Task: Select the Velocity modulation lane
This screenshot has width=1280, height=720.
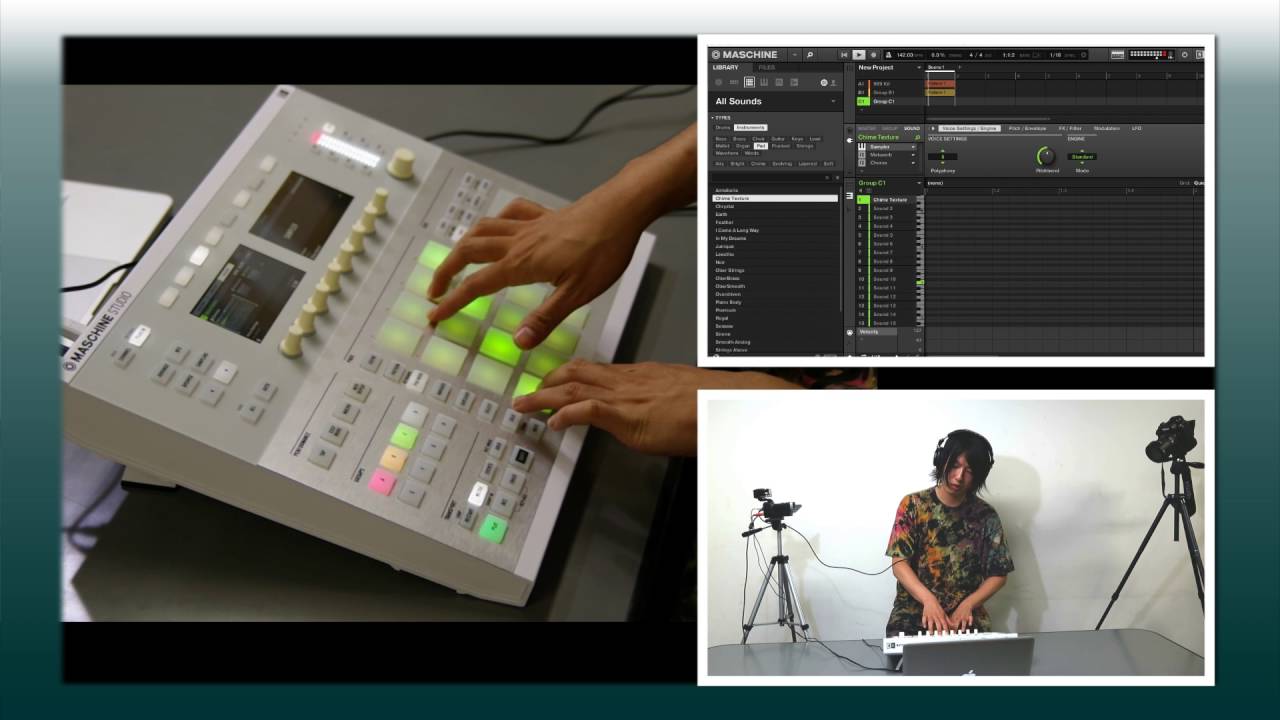Action: (877, 332)
